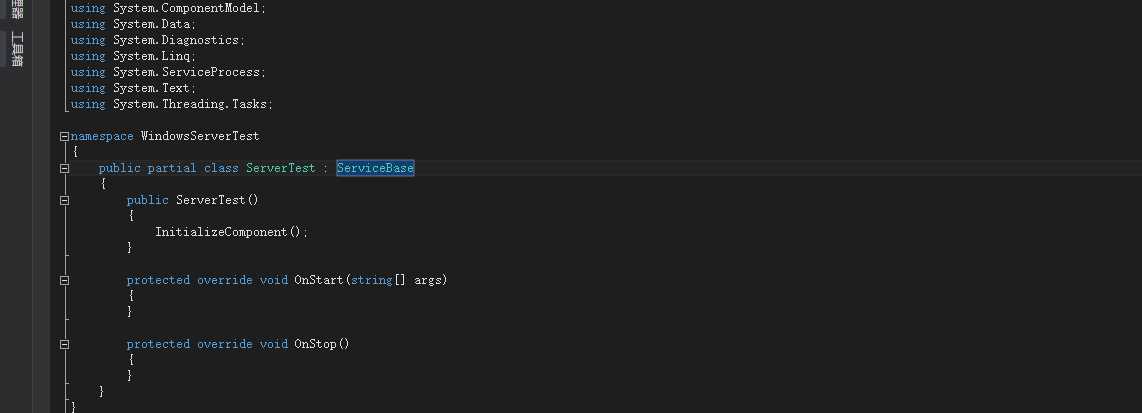This screenshot has height=413, width=1142.
Task: Collapse the ServerTest() constructor region
Action: pyautogui.click(x=64, y=200)
